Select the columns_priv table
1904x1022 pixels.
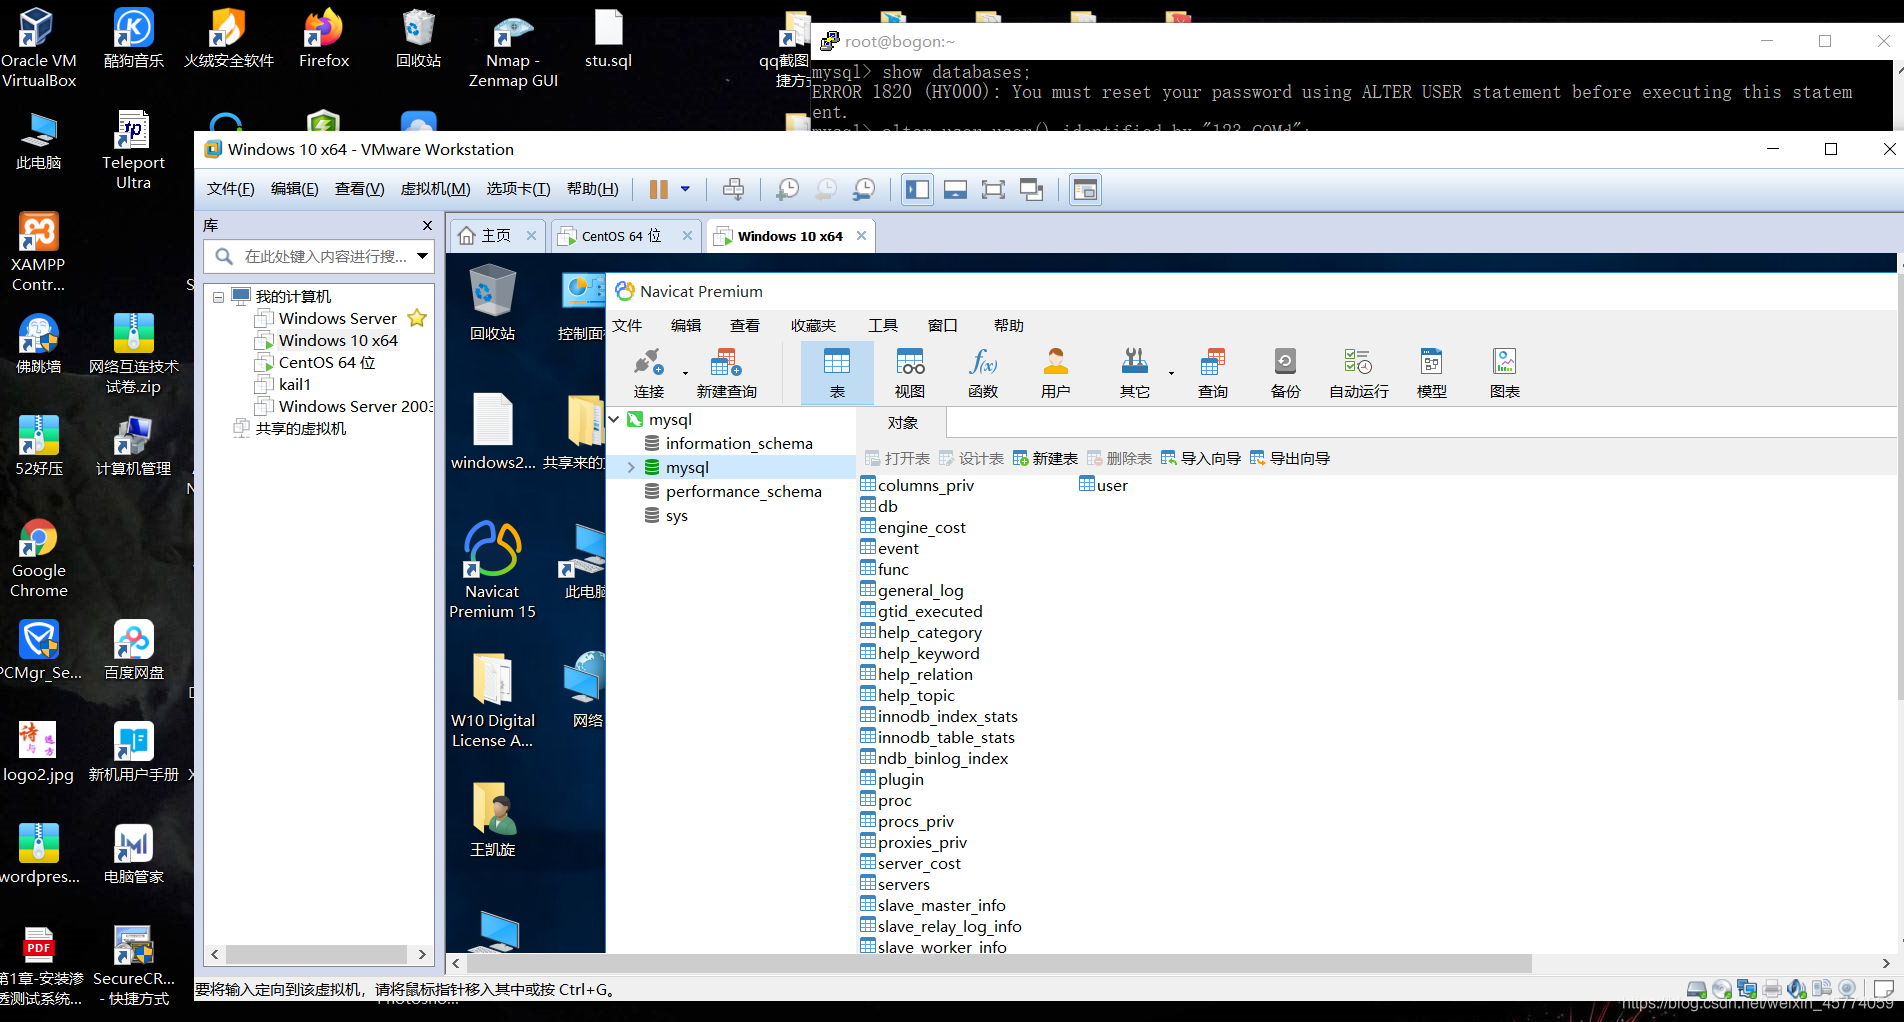point(917,485)
